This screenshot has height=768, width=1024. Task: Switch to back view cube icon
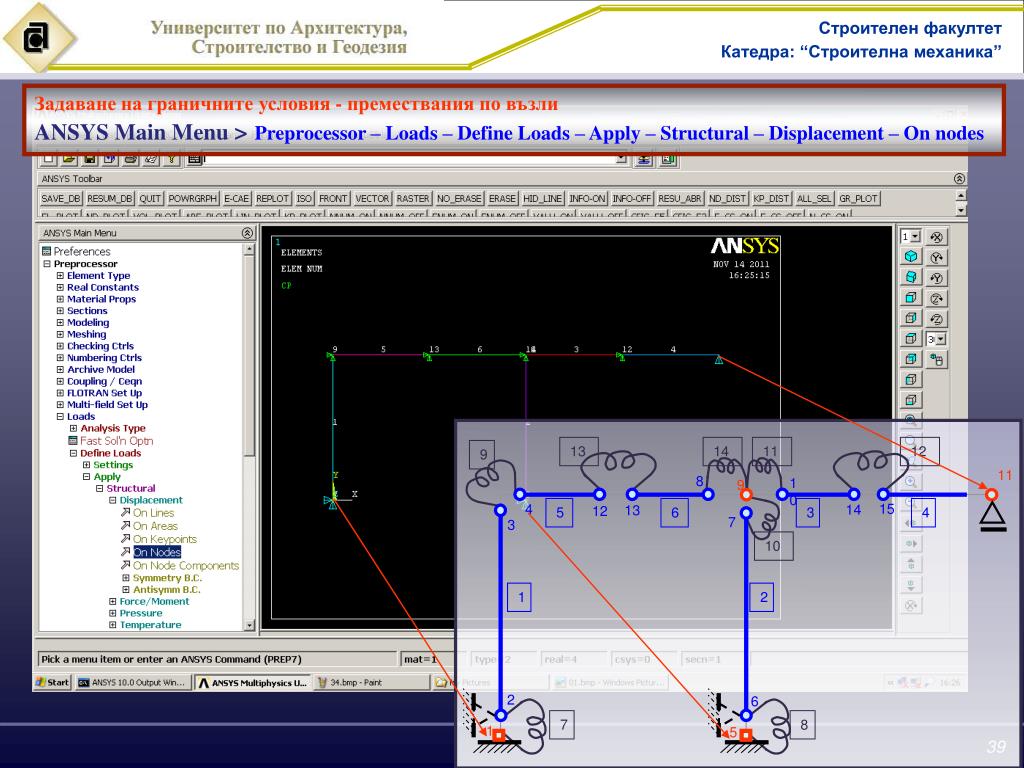pos(912,359)
